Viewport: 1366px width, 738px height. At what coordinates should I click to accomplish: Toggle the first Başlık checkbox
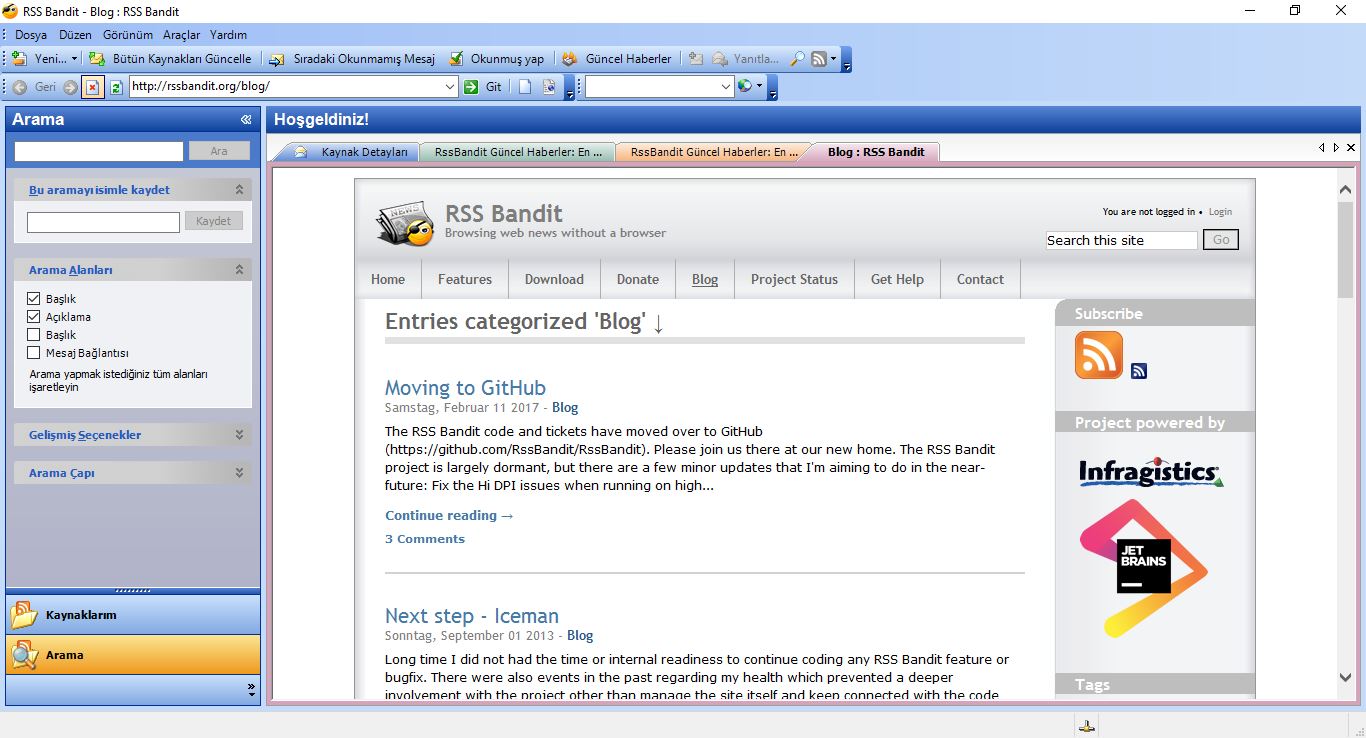point(34,299)
